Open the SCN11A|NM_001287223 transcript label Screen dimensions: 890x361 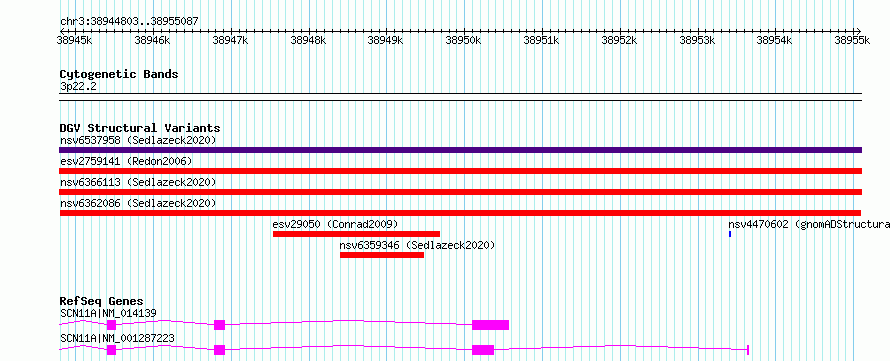point(117,339)
